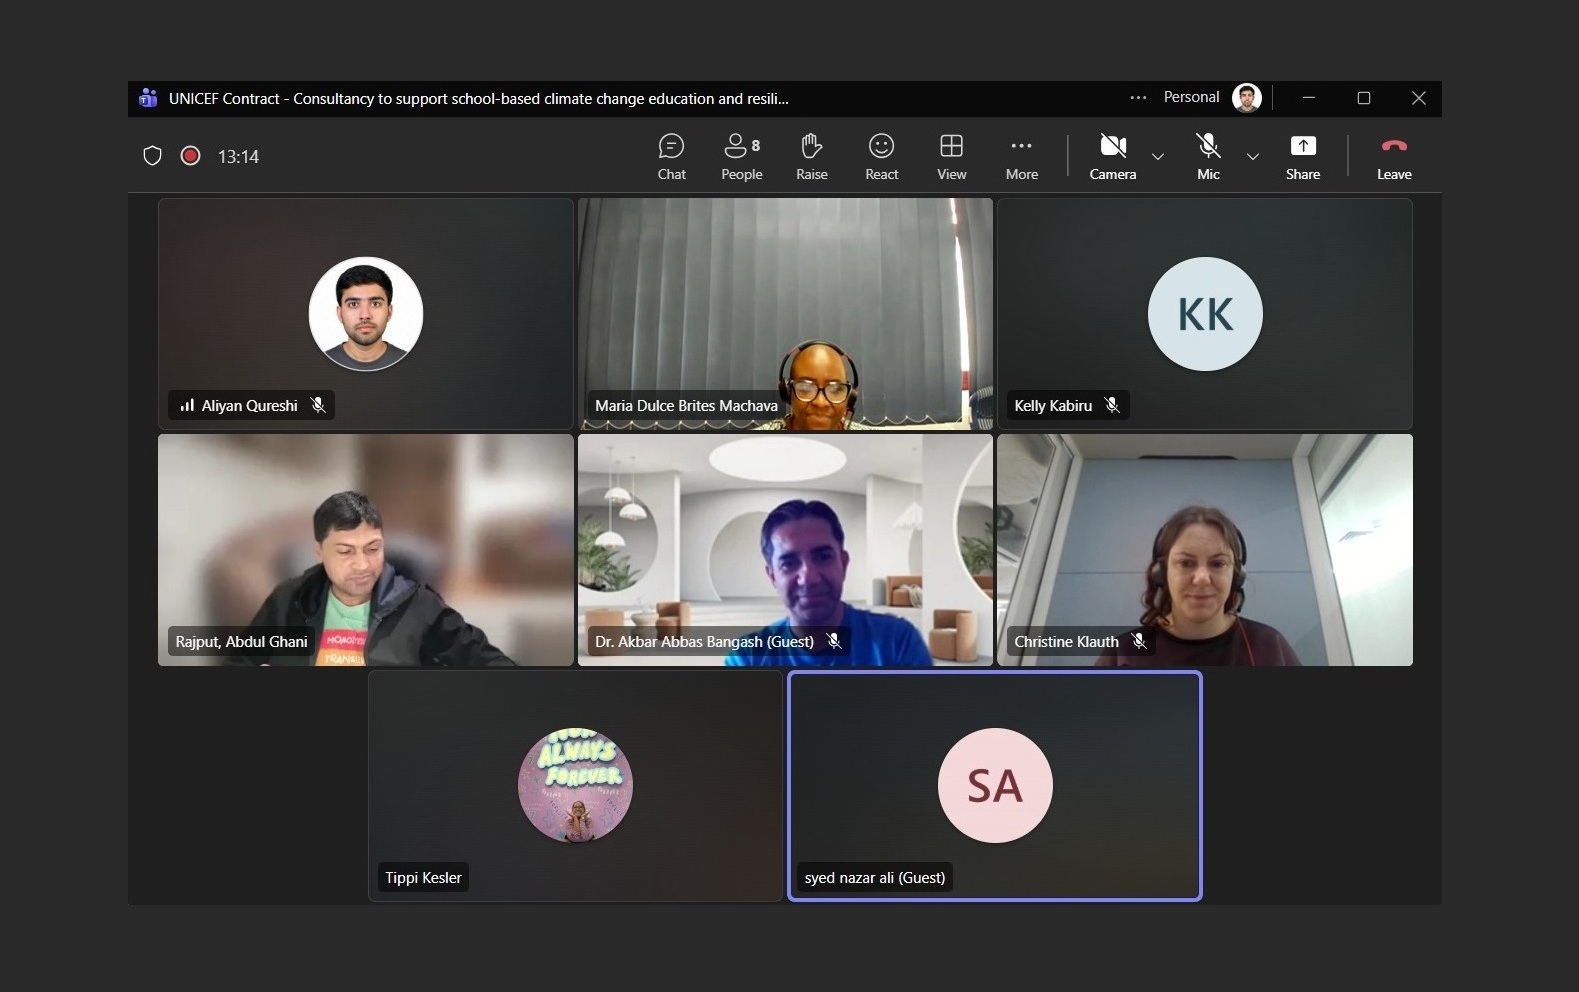Open the More actions menu
The width and height of the screenshot is (1579, 992).
coord(1021,157)
